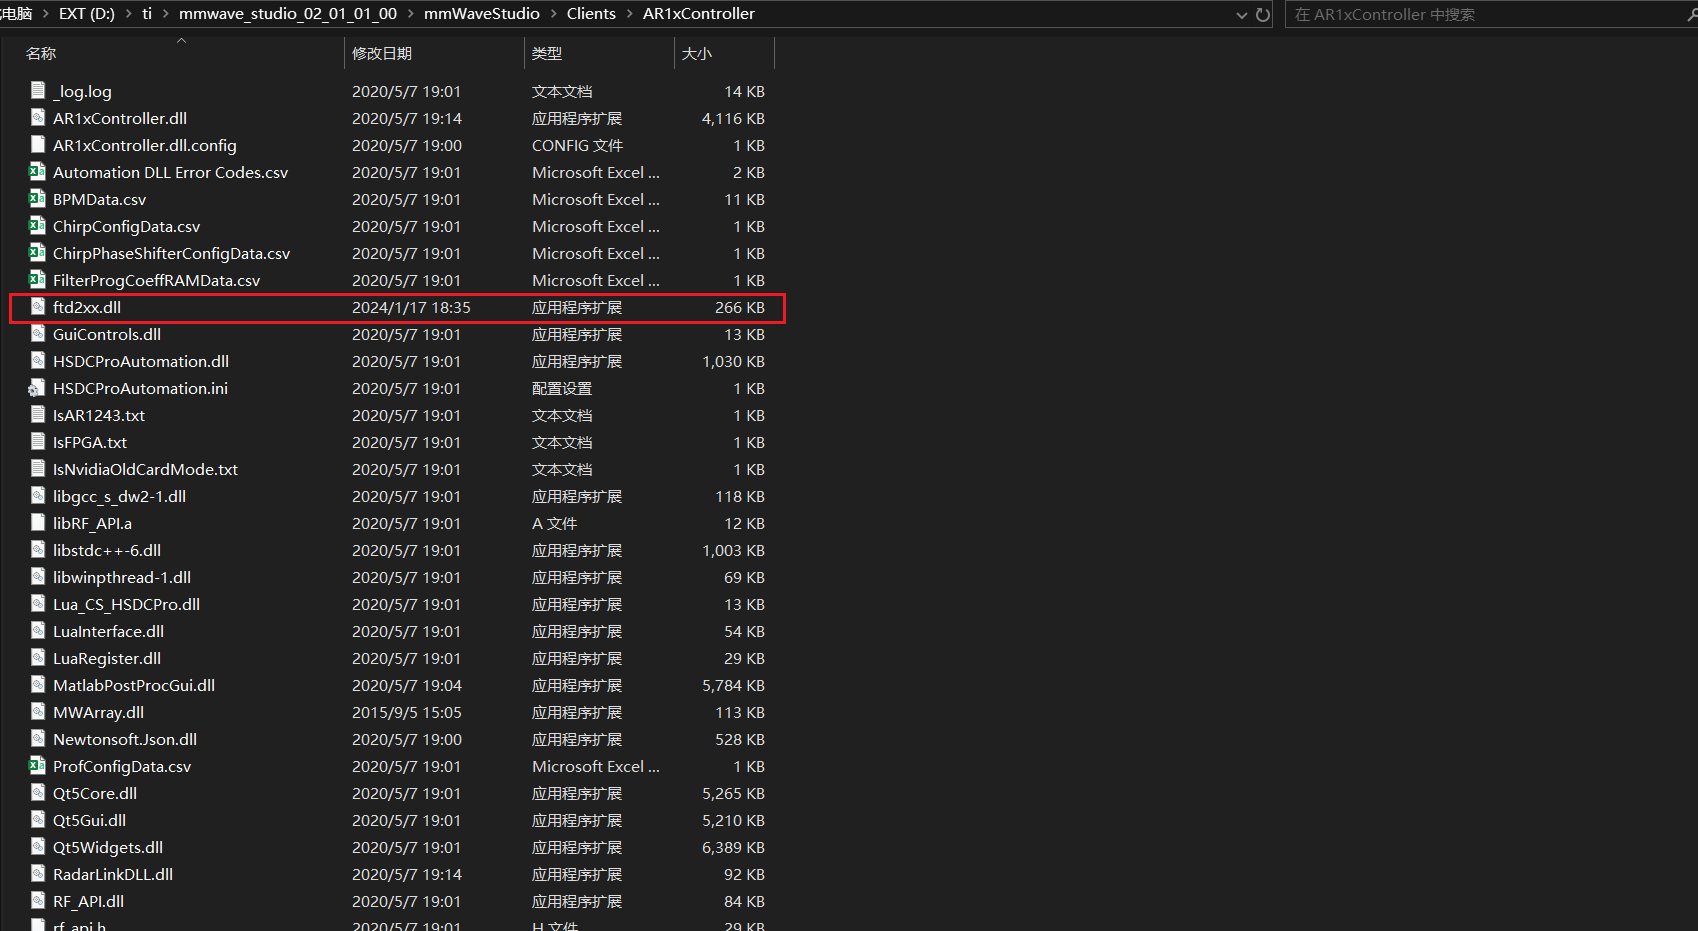Select the libstdc++-6.dll file icon

pos(38,550)
